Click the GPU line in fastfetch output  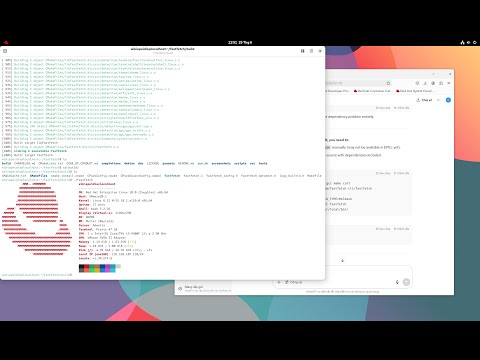point(101,238)
